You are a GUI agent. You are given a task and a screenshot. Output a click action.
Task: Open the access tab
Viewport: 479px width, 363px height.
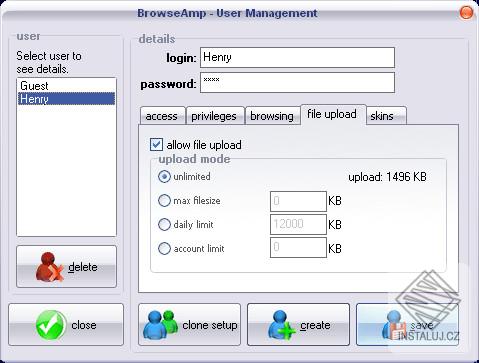162,116
